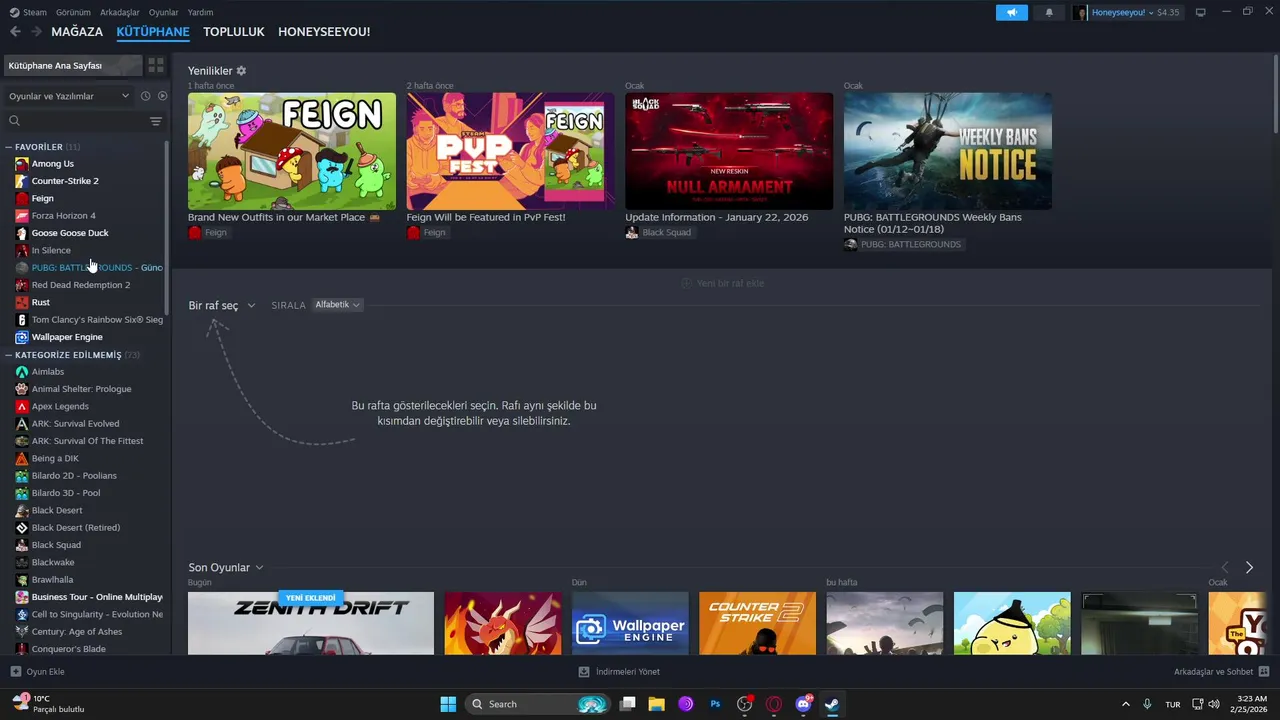This screenshot has height=720, width=1280.
Task: Open the Bir raf seç dropdown
Action: tap(222, 305)
